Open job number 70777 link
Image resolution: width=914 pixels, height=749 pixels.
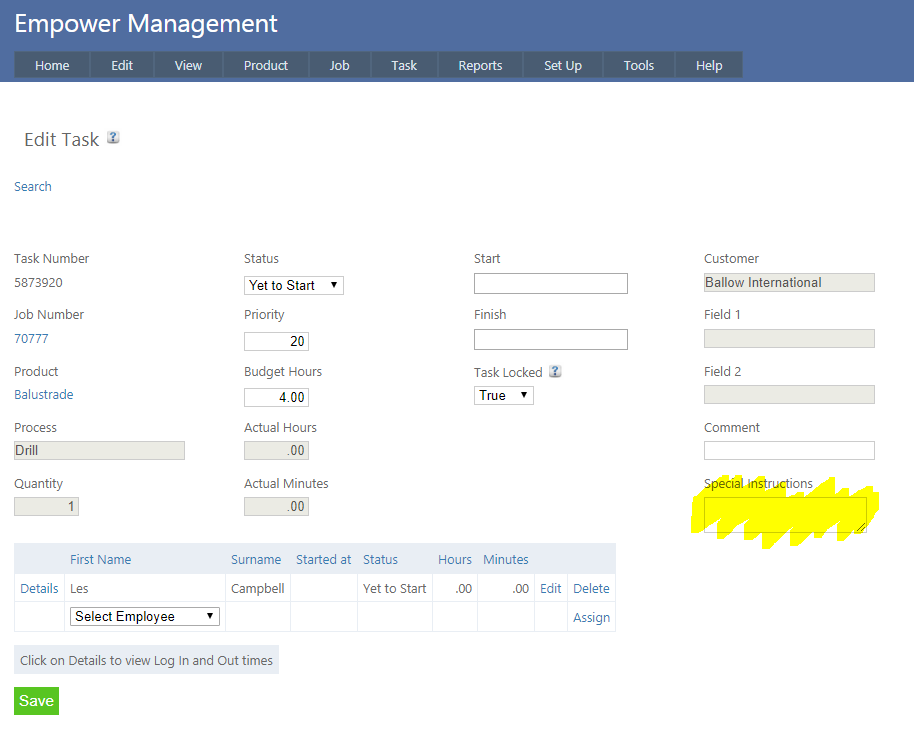31,339
